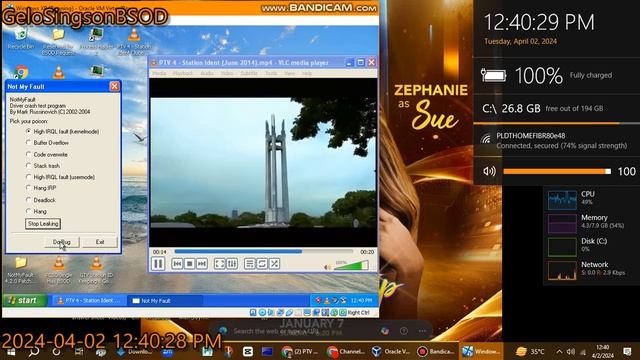Close the Not My Fault dialog

[114, 86]
